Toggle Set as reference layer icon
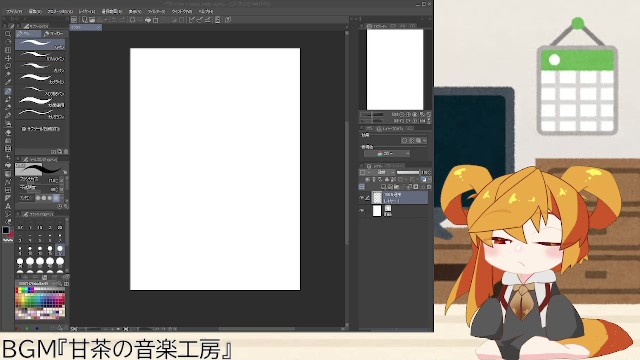The height and width of the screenshot is (360, 640). coord(373,180)
